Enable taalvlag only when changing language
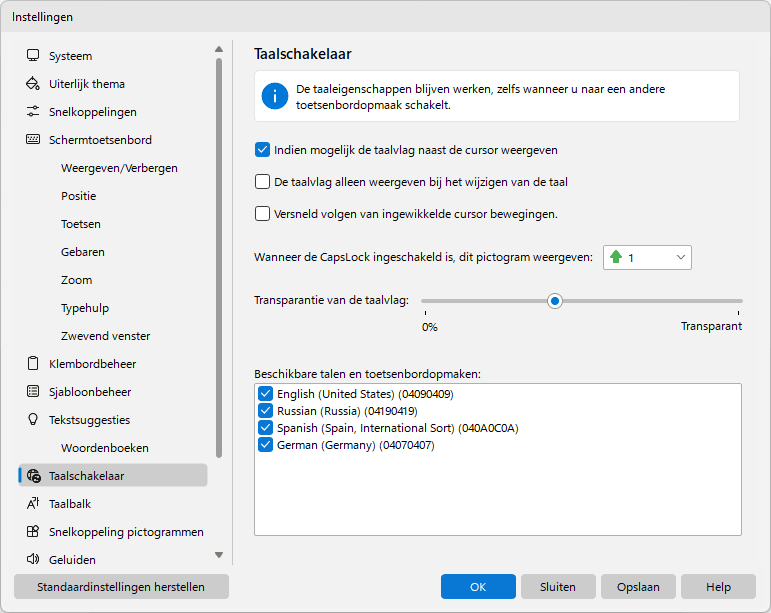 pyautogui.click(x=263, y=182)
